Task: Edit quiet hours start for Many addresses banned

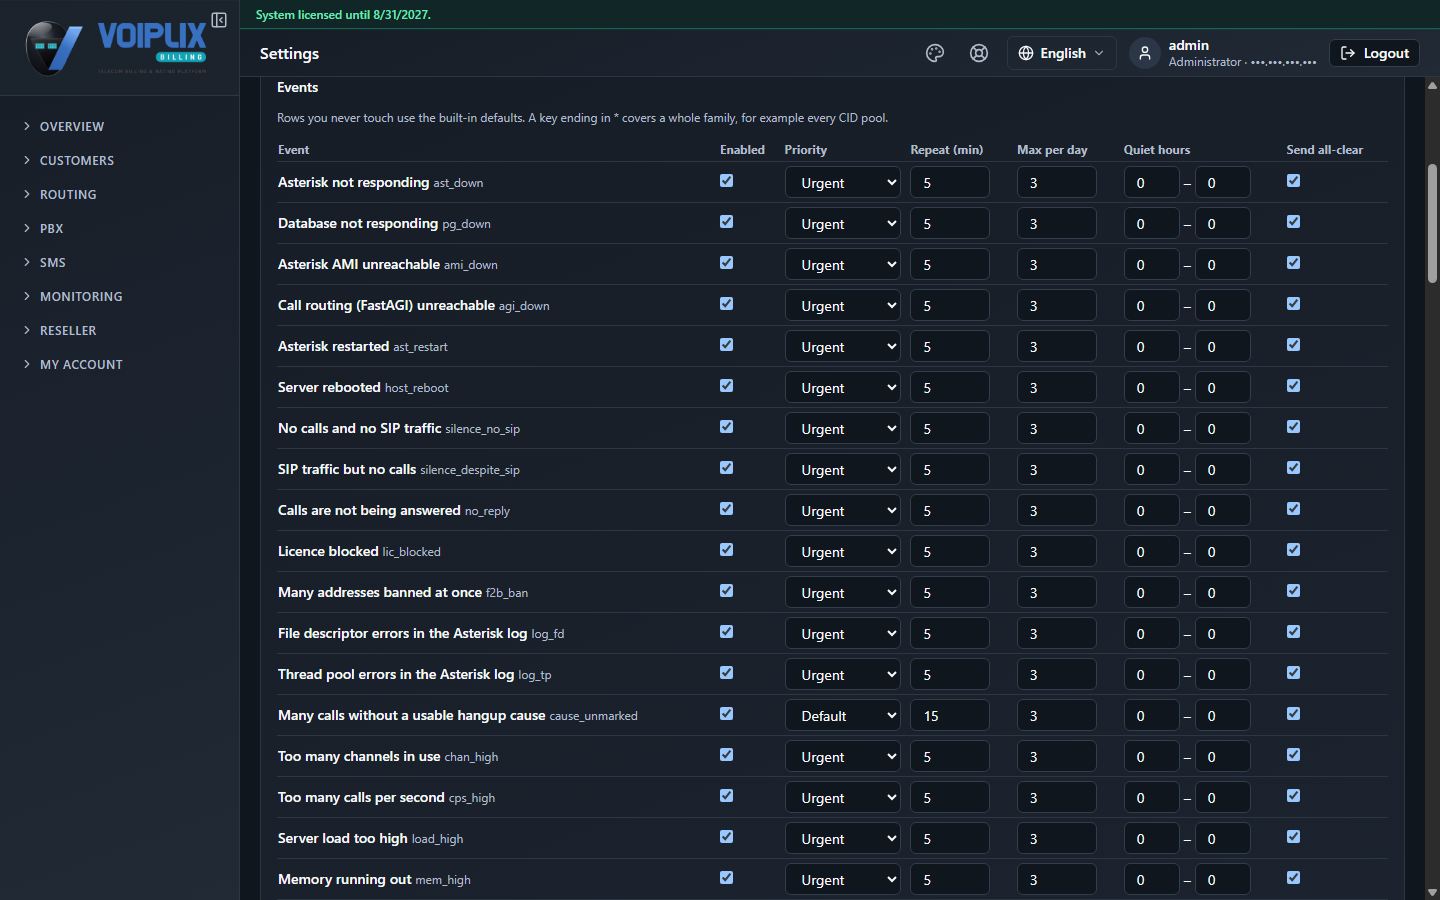Action: pos(1151,593)
